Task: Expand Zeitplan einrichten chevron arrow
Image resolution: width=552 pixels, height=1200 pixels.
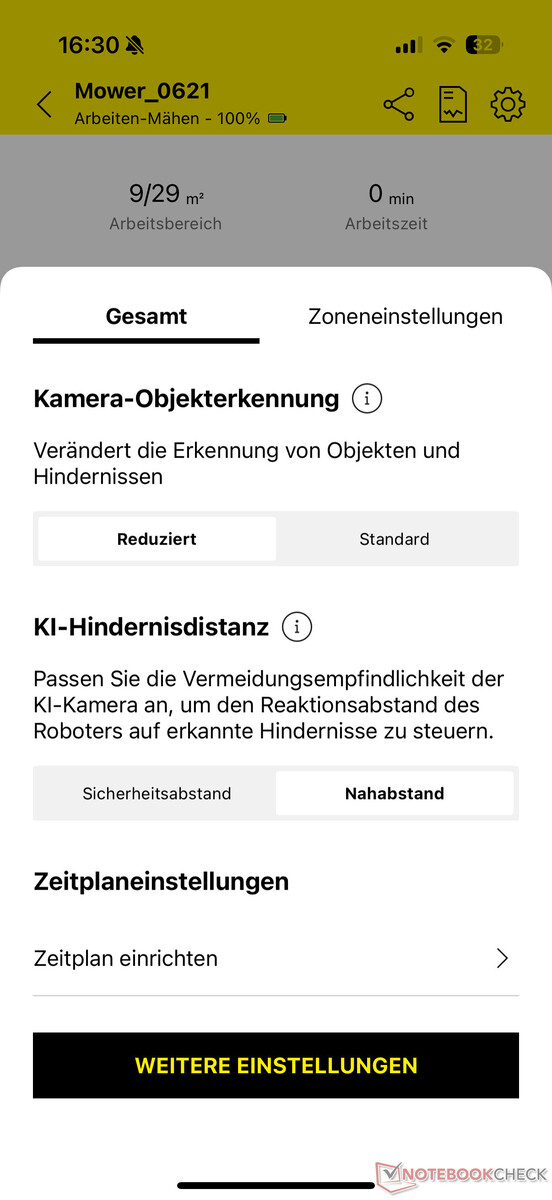Action: coord(503,959)
